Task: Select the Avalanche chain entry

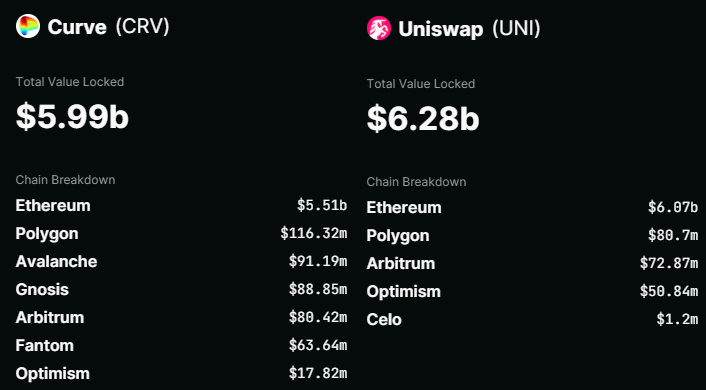Action: click(181, 261)
